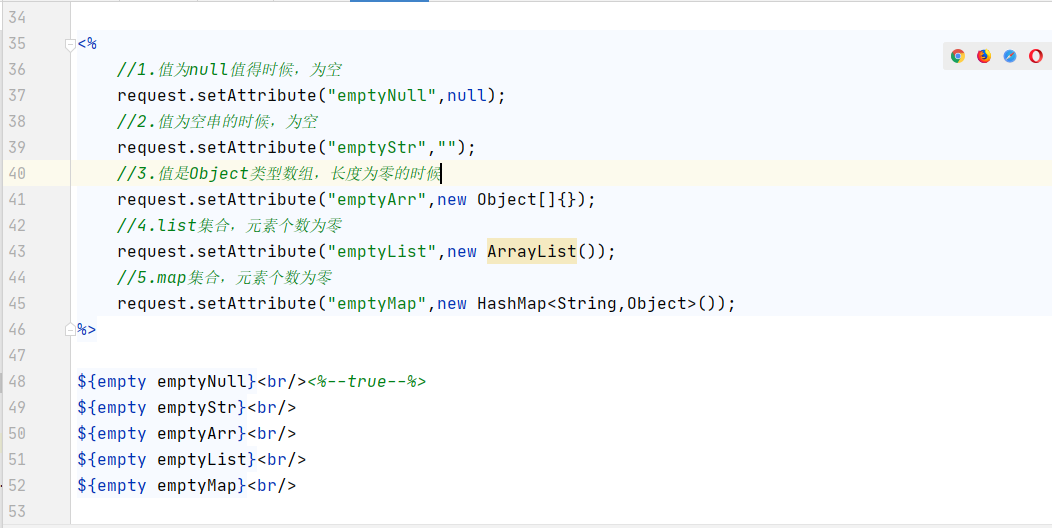The width and height of the screenshot is (1052, 528).
Task: Click line number 52 in gutter
Action: coord(17,485)
